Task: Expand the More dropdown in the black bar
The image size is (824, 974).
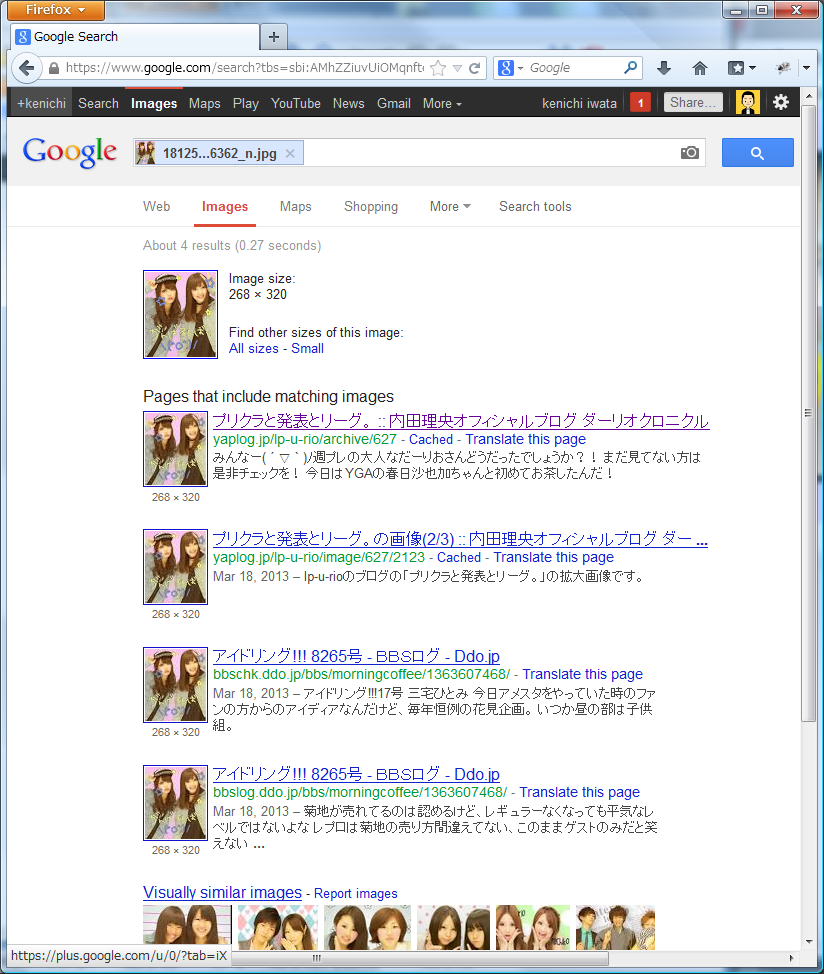Action: tap(442, 104)
